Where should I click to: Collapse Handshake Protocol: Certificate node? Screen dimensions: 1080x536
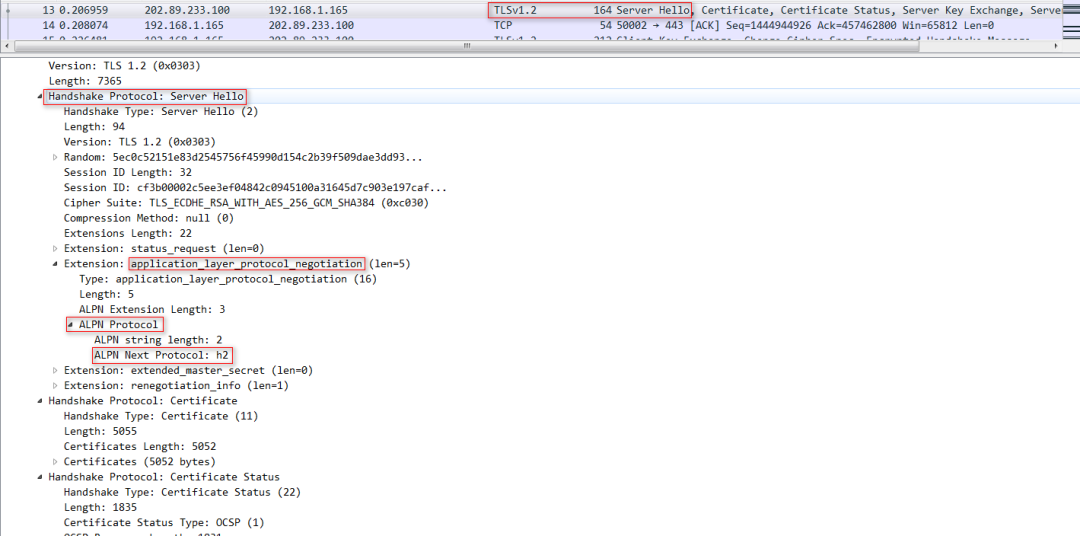pos(40,401)
